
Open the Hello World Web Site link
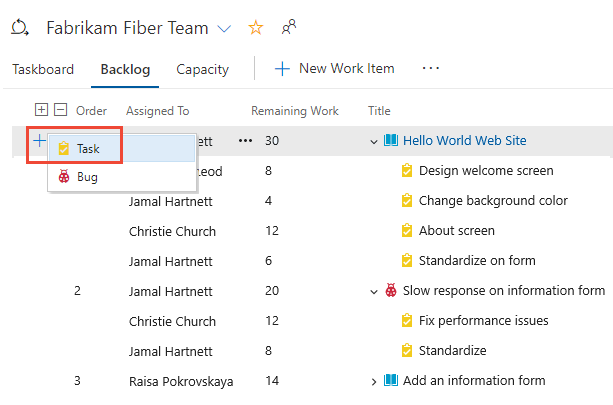tap(464, 141)
